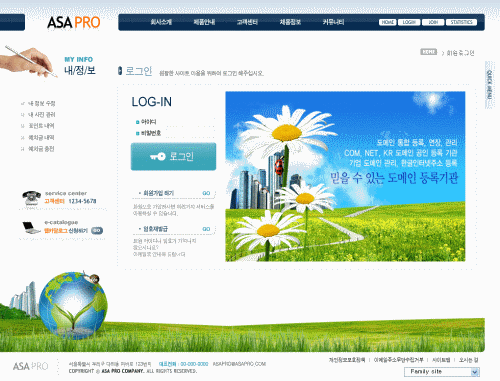This screenshot has height=381, width=500.
Task: Click the JOIN button in header
Action: point(433,22)
